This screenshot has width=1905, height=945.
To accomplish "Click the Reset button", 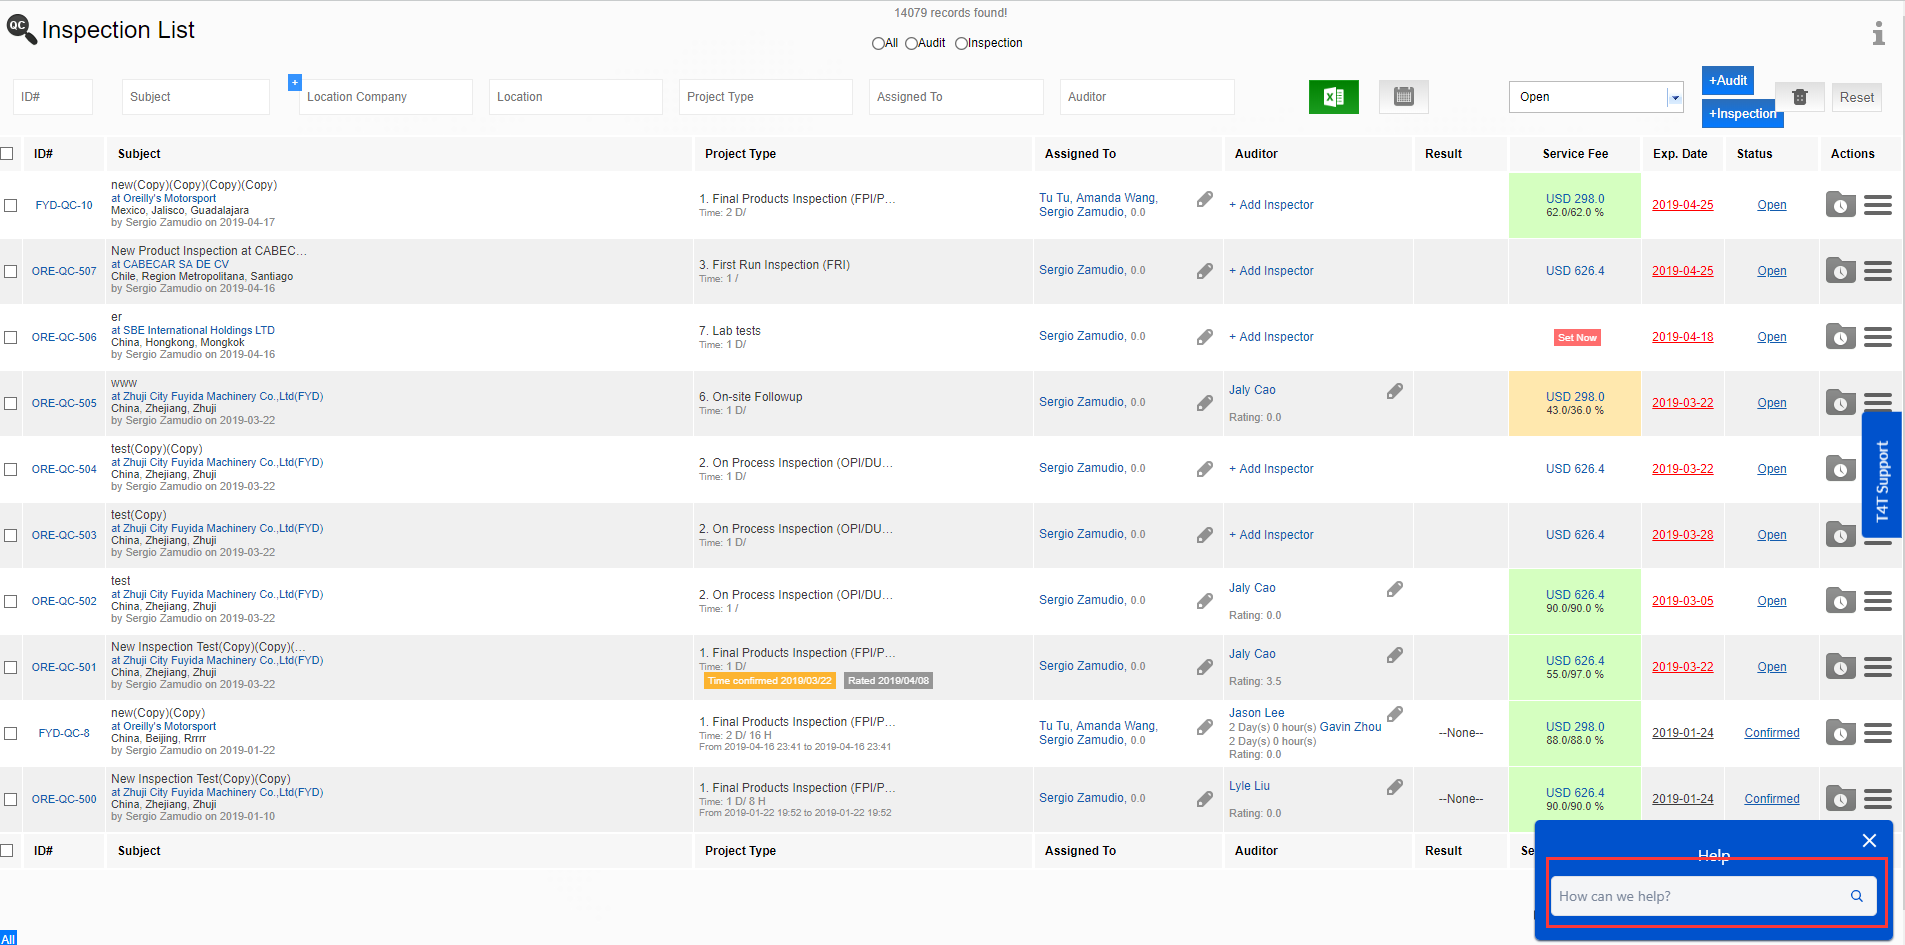I will (1856, 97).
